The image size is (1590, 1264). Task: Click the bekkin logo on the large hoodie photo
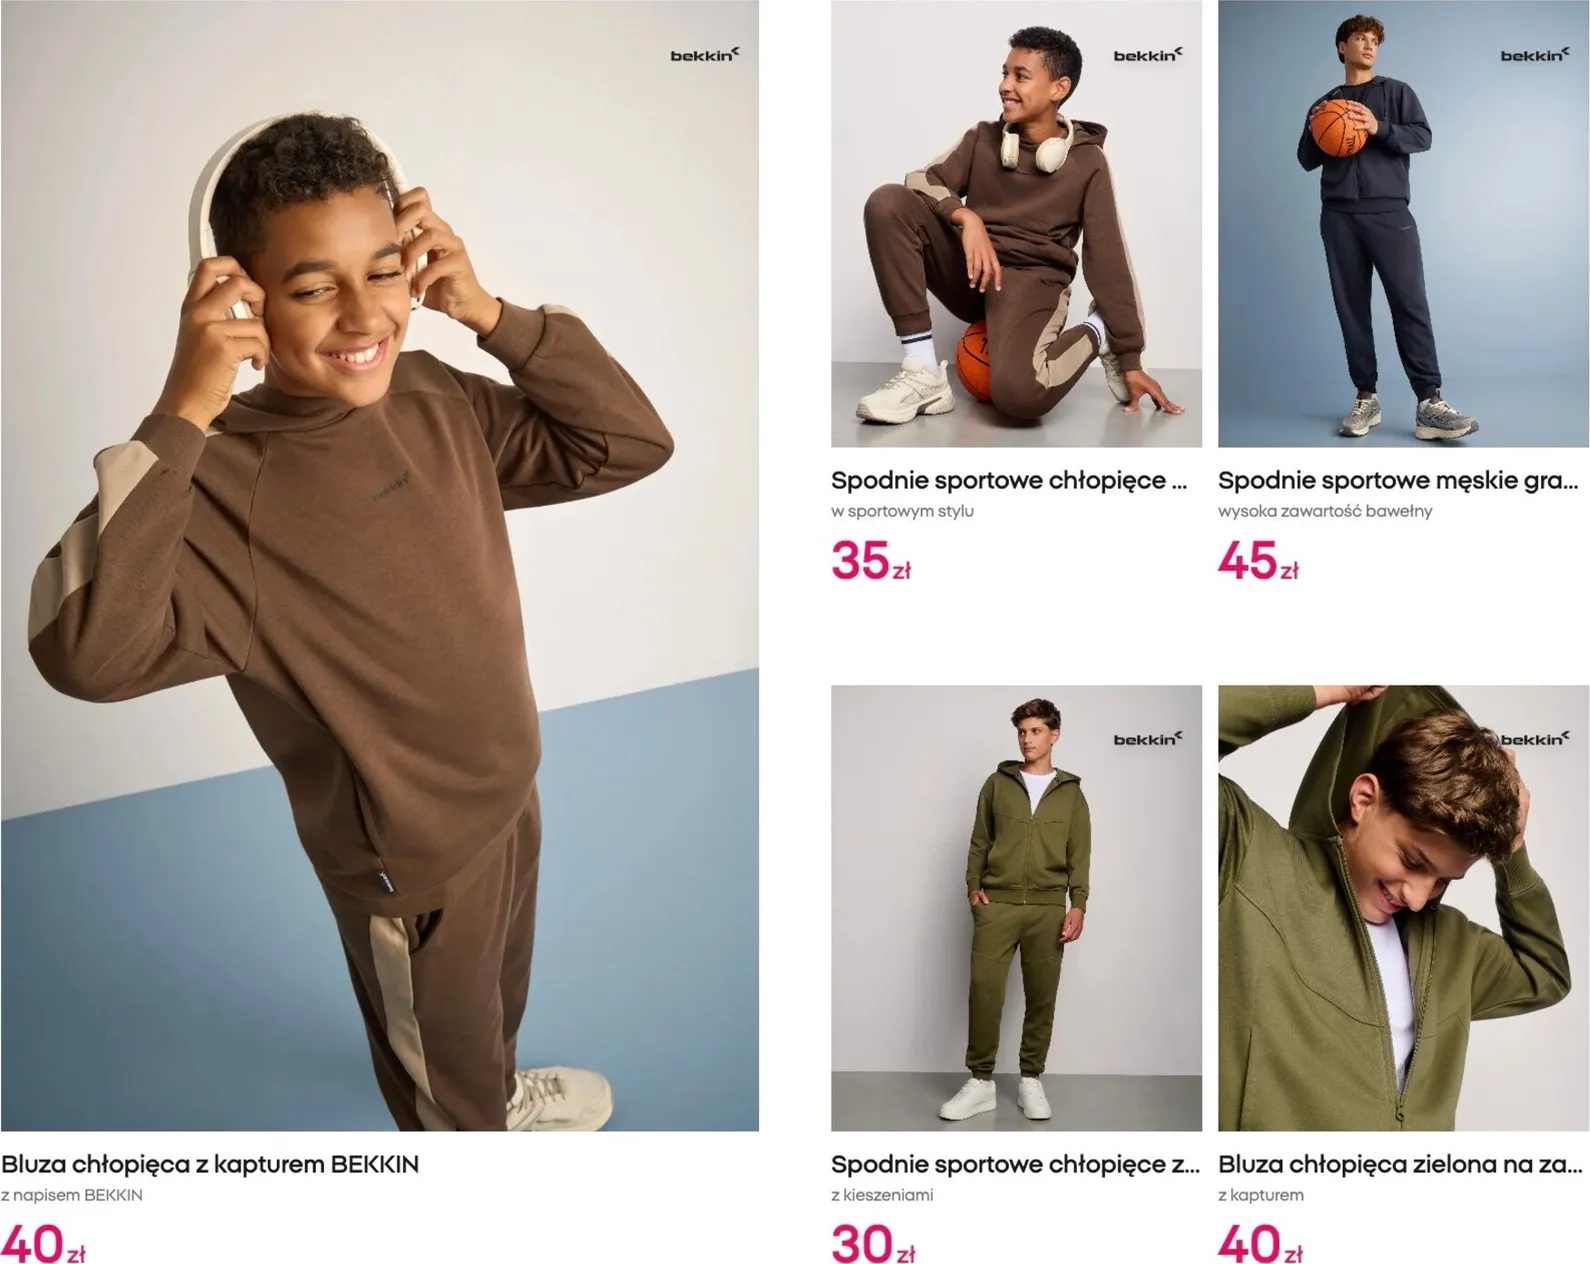pyautogui.click(x=704, y=55)
